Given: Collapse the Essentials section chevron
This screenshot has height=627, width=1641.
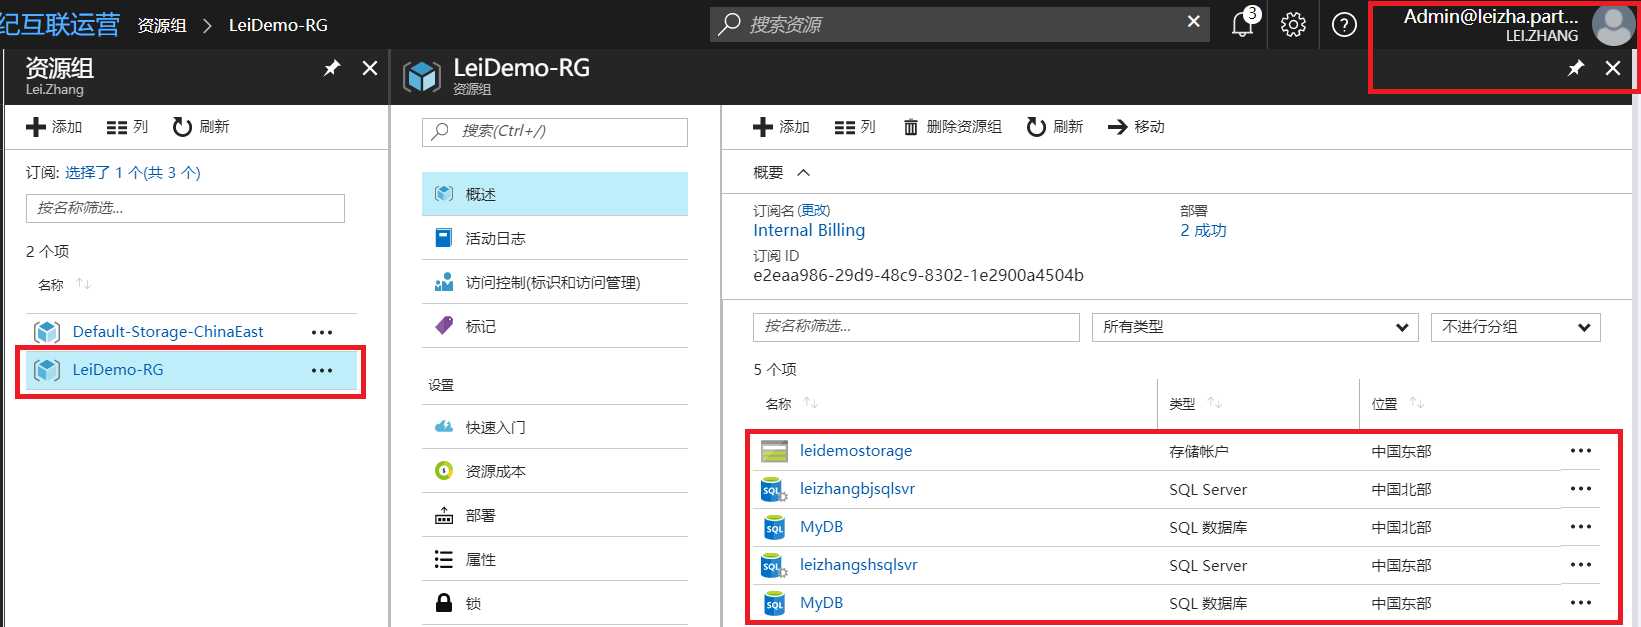Looking at the screenshot, I should coord(803,173).
